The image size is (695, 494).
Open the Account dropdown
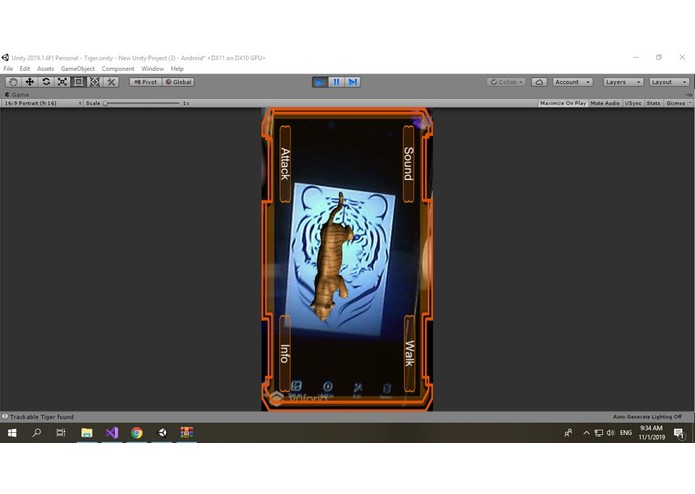[572, 82]
